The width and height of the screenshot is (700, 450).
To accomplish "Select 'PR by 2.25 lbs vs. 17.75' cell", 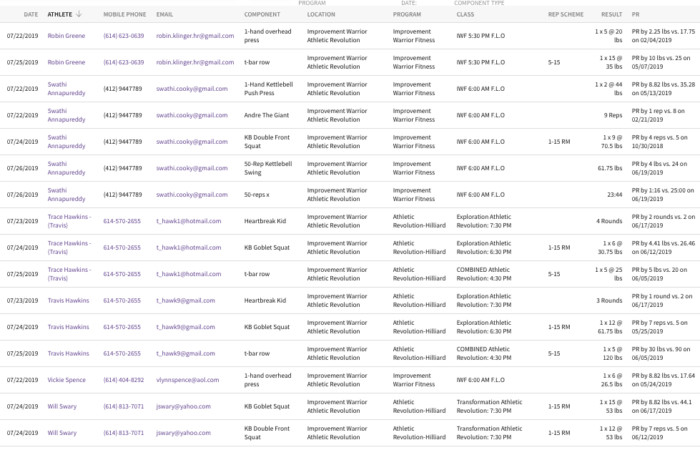I will 663,36.
